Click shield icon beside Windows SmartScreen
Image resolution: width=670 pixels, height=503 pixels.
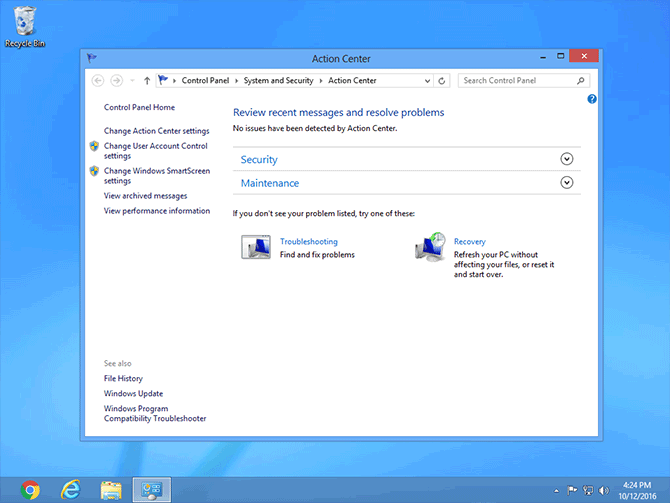pyautogui.click(x=94, y=171)
